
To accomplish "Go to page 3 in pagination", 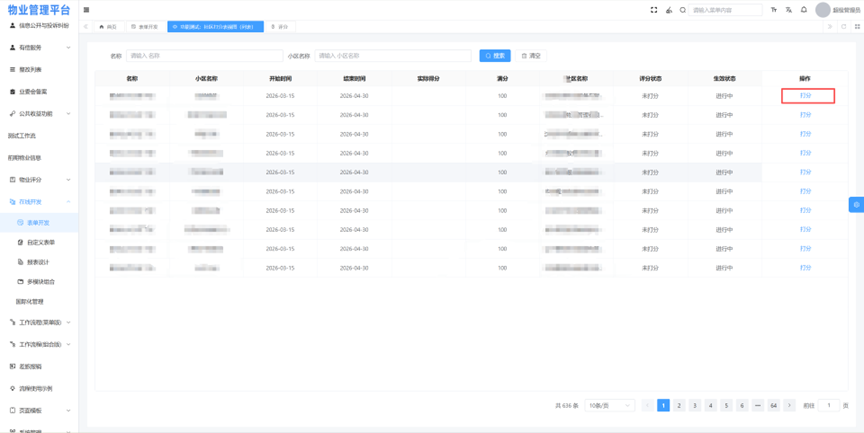I will 694,406.
